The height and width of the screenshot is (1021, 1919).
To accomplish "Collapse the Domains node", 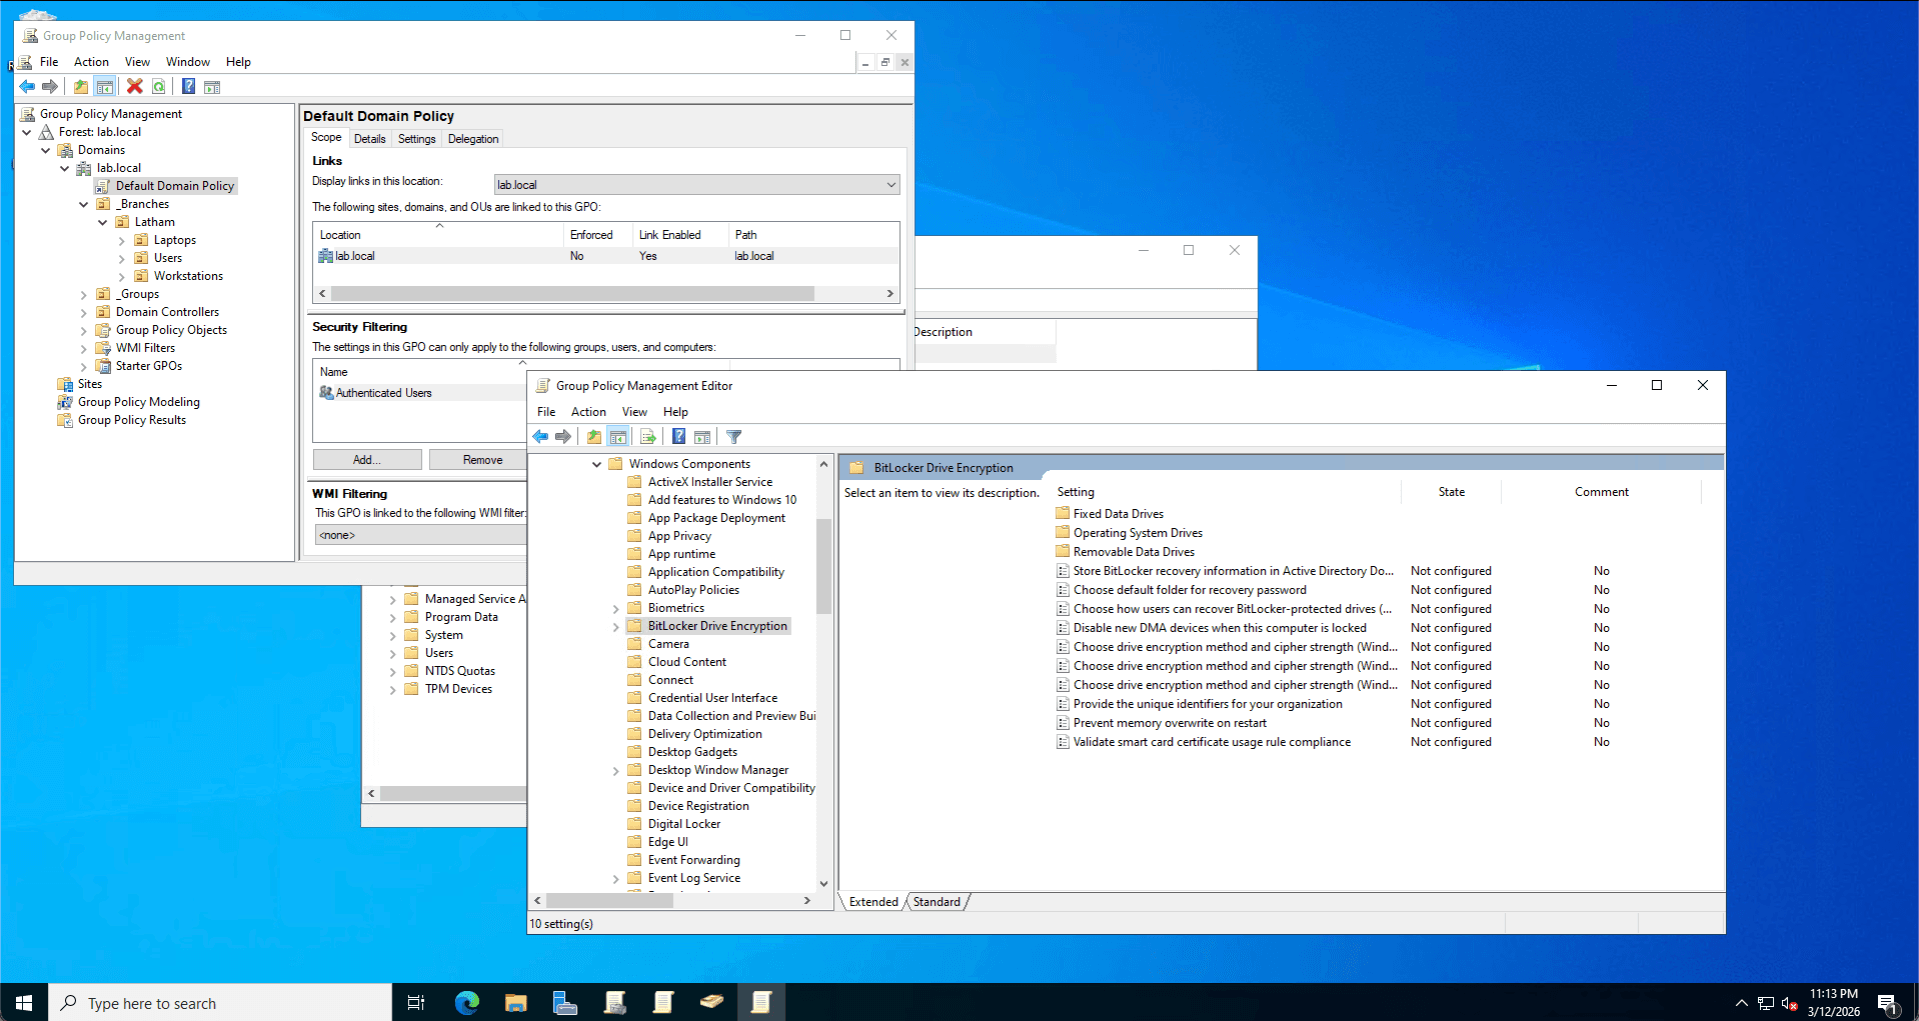I will point(45,150).
